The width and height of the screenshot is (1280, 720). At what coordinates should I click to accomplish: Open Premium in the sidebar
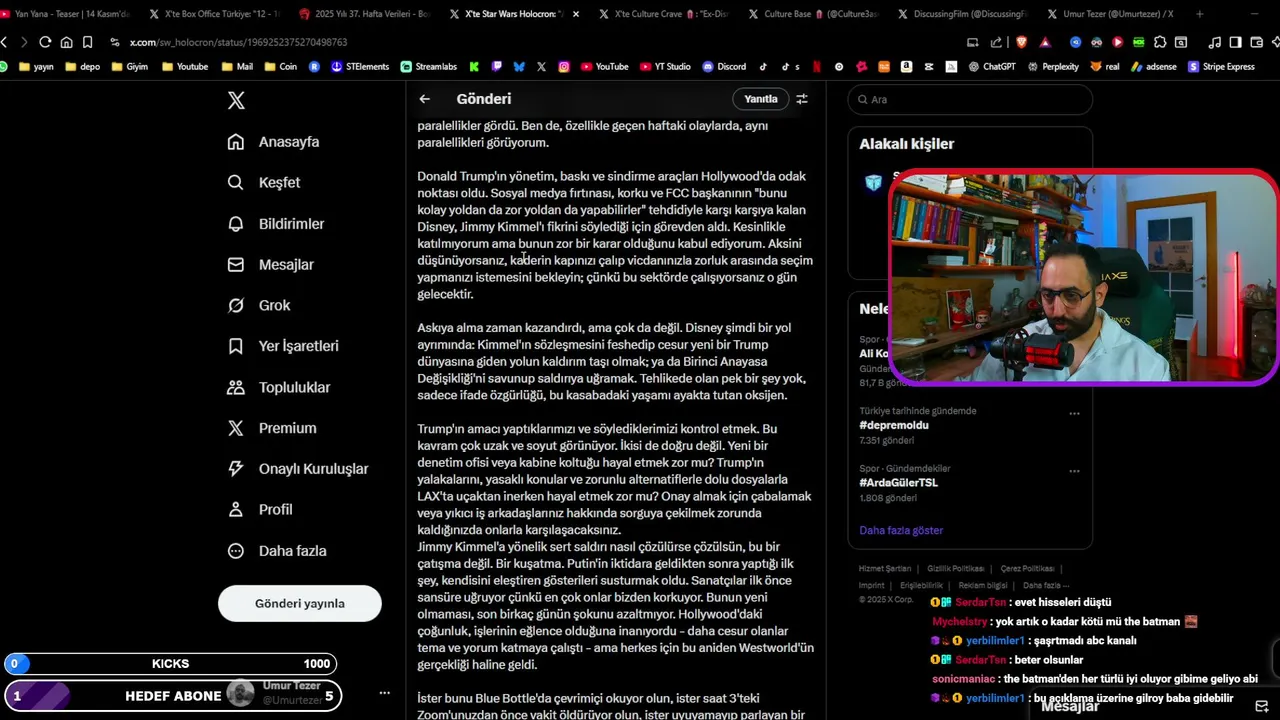pos(272,428)
